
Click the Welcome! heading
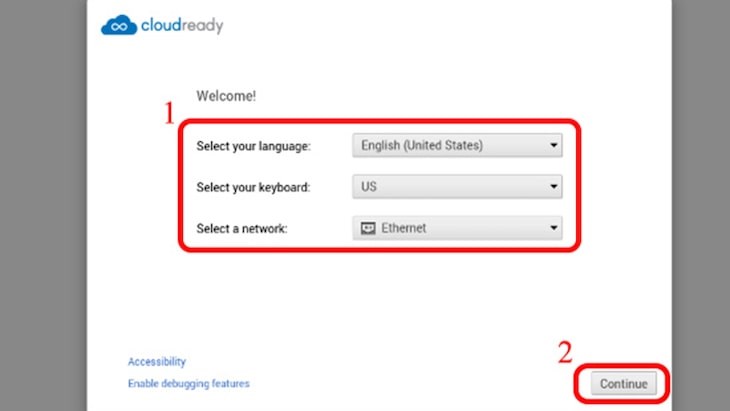pos(226,97)
